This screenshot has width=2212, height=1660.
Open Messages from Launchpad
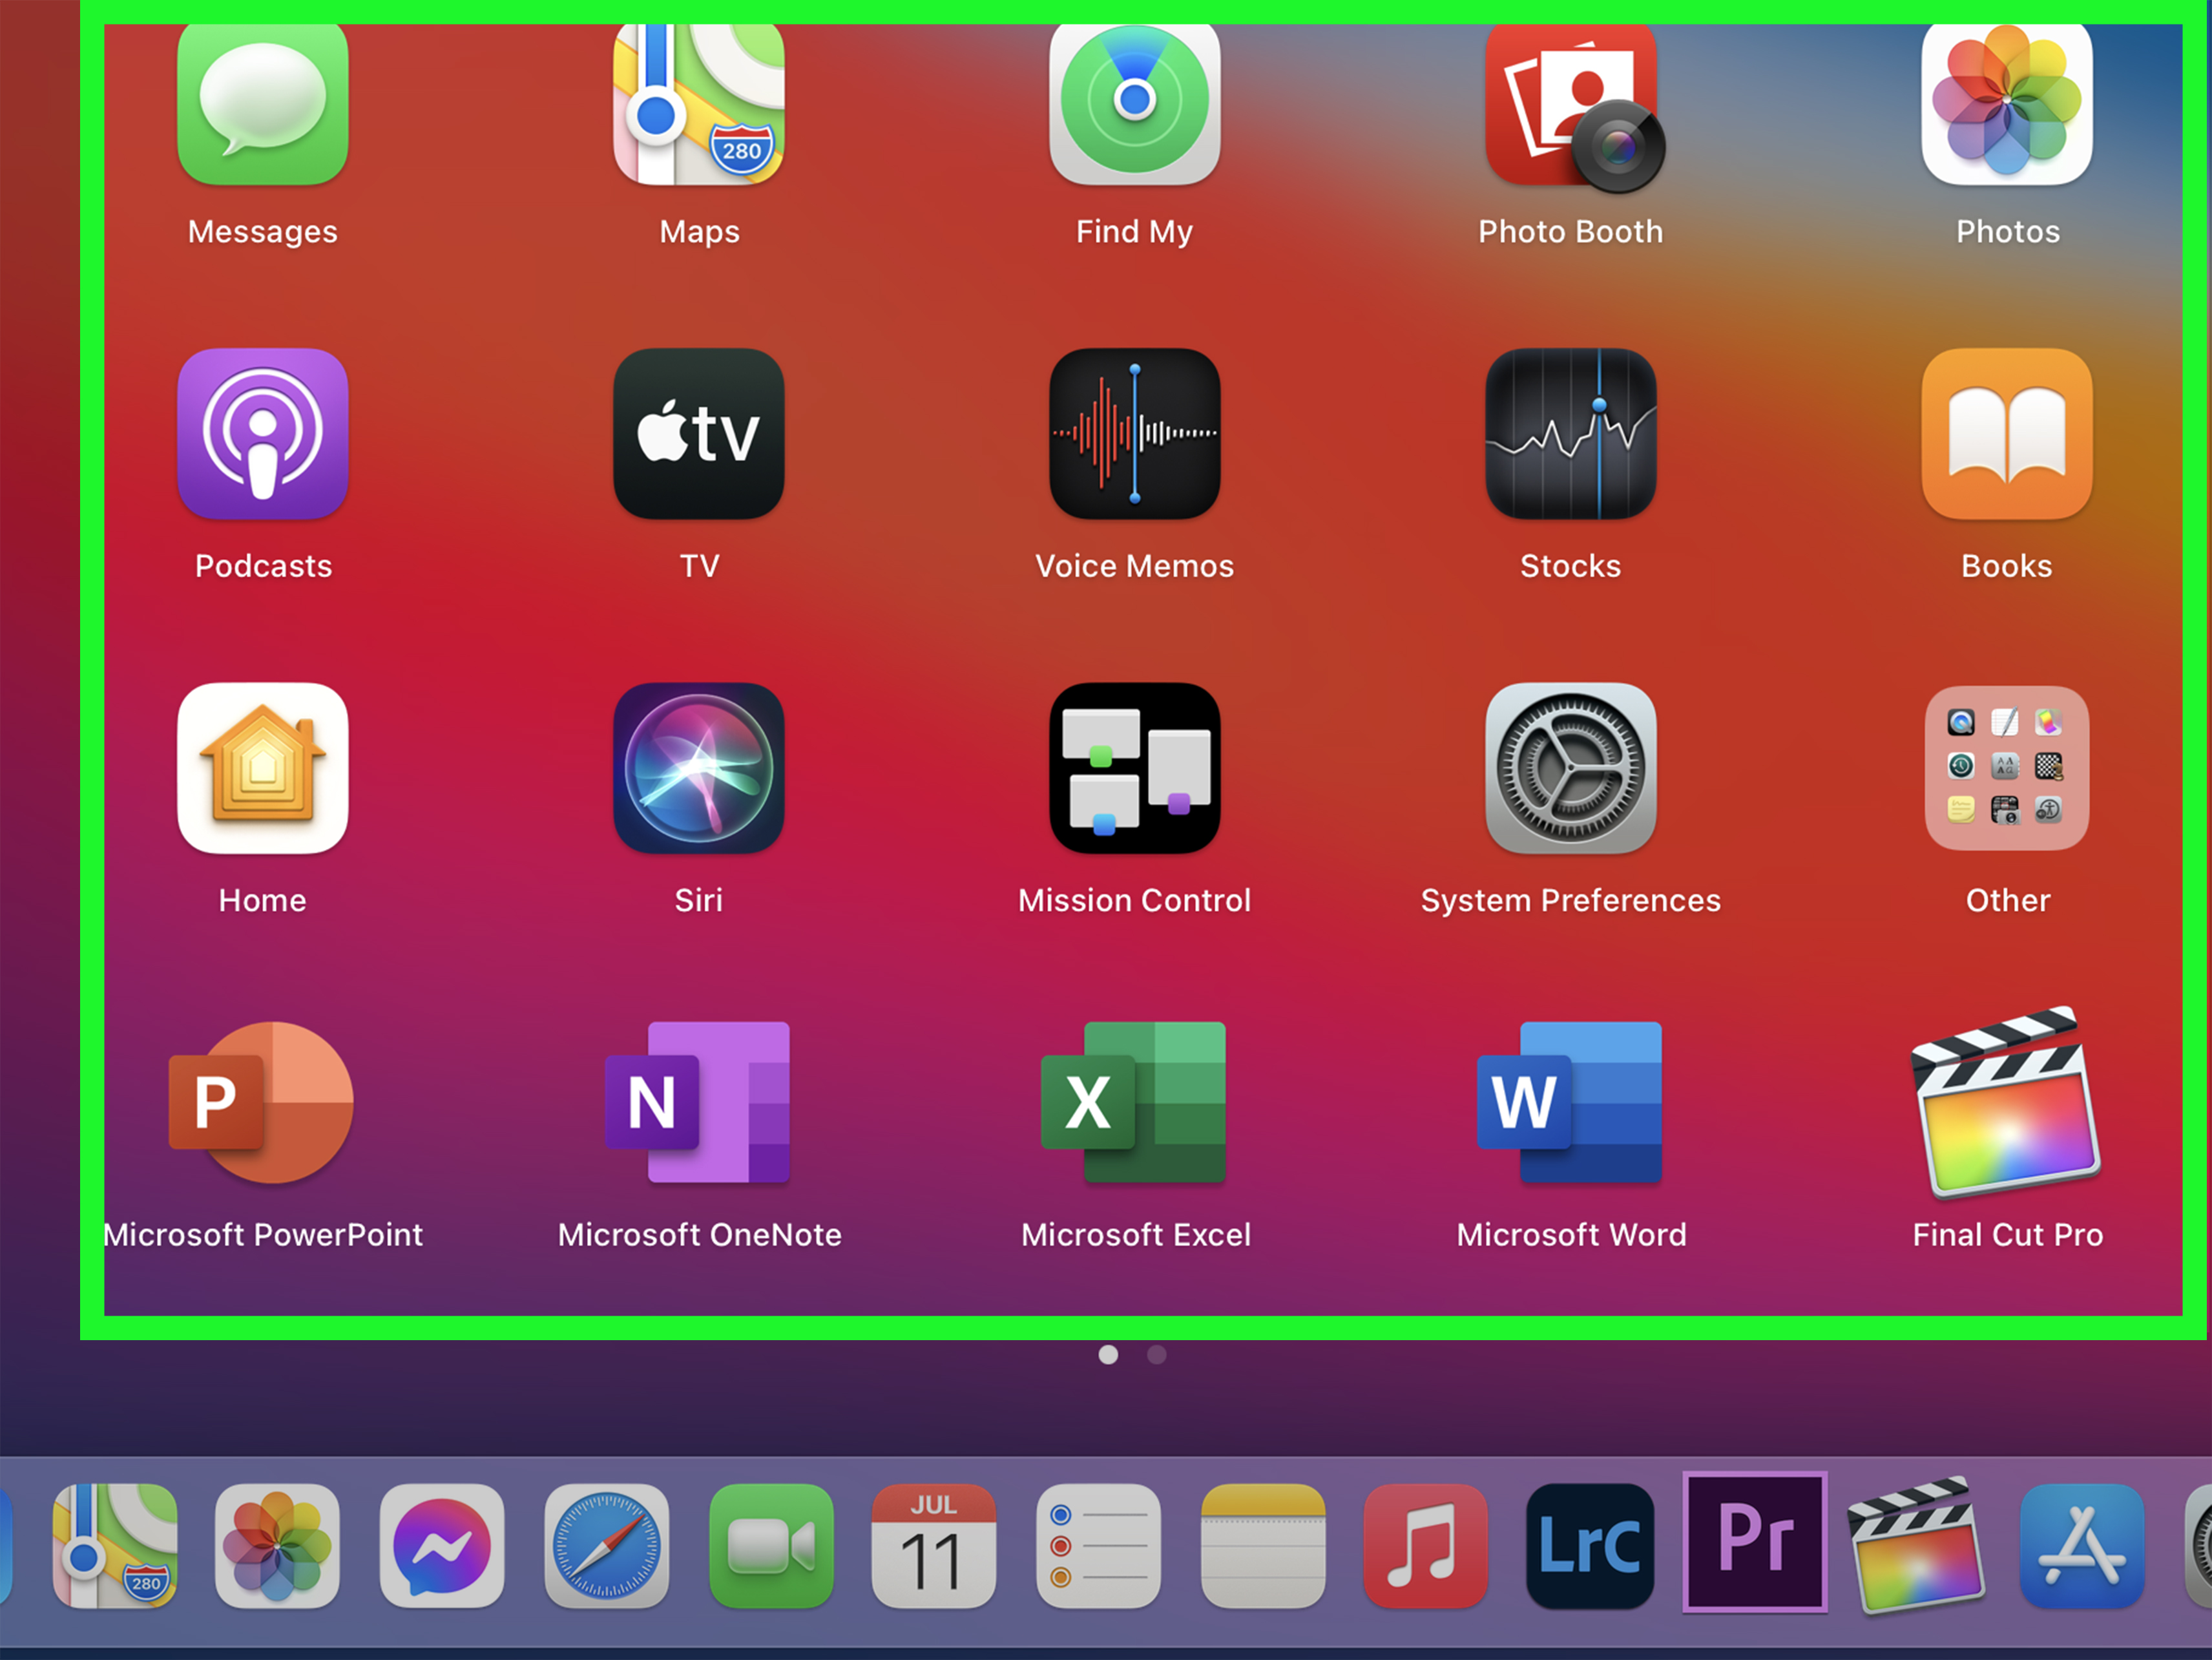point(263,103)
